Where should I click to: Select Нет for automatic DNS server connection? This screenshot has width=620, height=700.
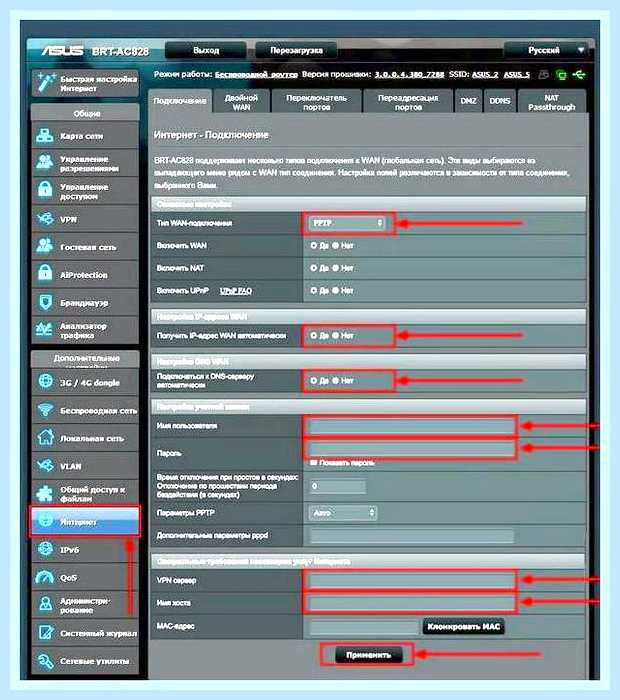pos(335,381)
